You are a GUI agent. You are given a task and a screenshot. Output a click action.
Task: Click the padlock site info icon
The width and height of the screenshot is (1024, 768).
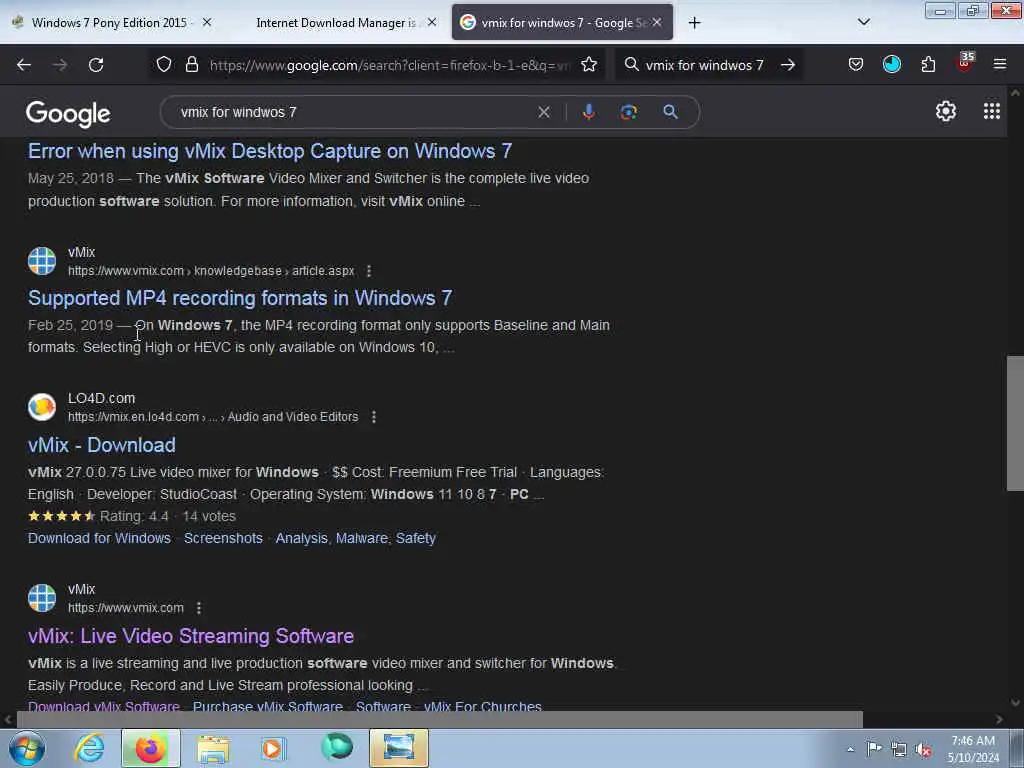(x=191, y=65)
